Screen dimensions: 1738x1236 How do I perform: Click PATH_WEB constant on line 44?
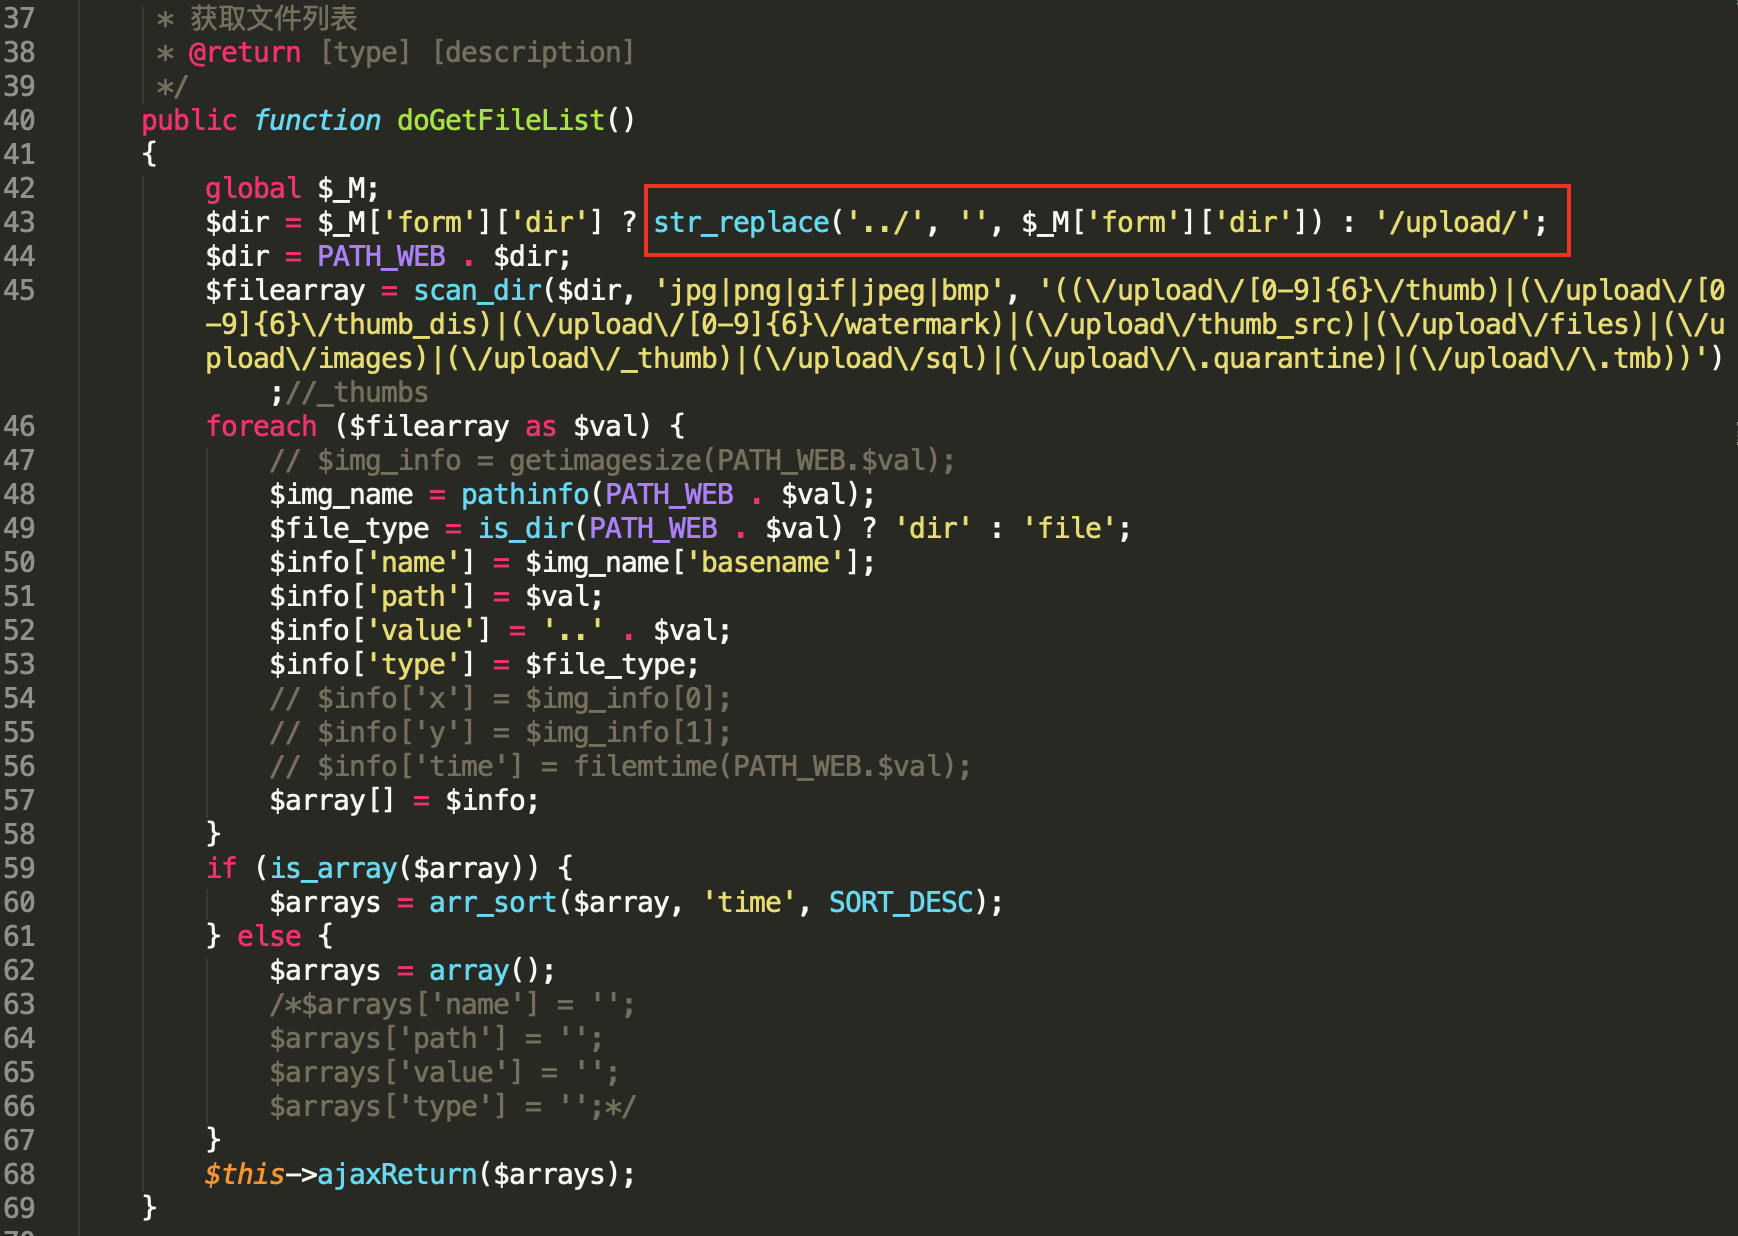click(381, 256)
